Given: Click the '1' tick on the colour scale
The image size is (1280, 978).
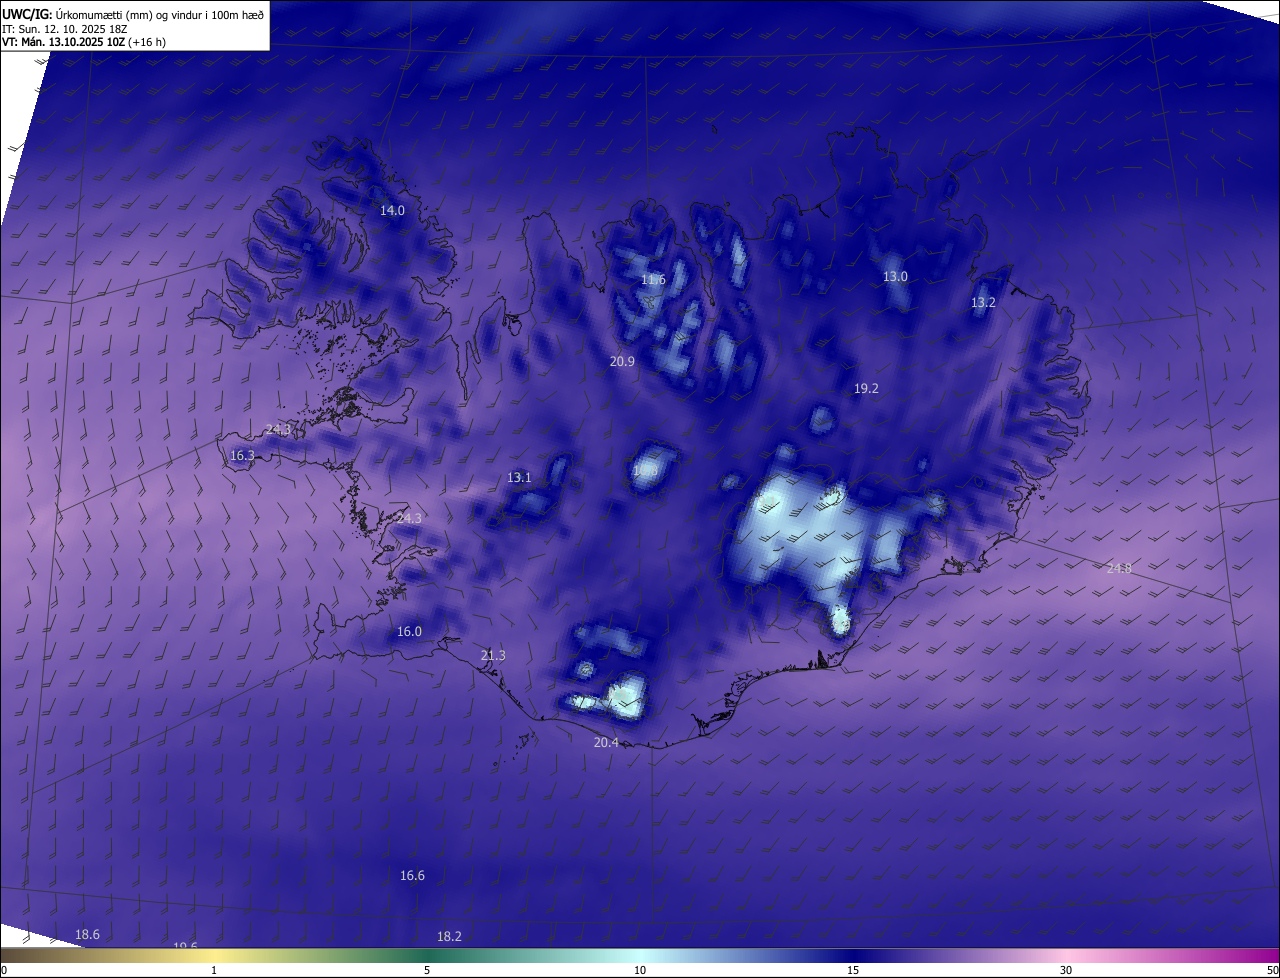Looking at the screenshot, I should point(214,971).
